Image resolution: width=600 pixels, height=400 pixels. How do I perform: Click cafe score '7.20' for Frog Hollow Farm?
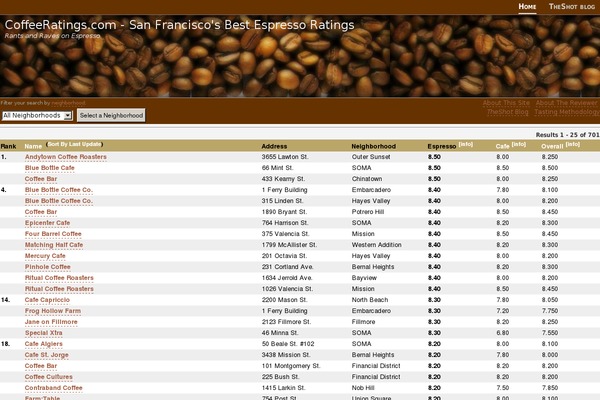(502, 311)
